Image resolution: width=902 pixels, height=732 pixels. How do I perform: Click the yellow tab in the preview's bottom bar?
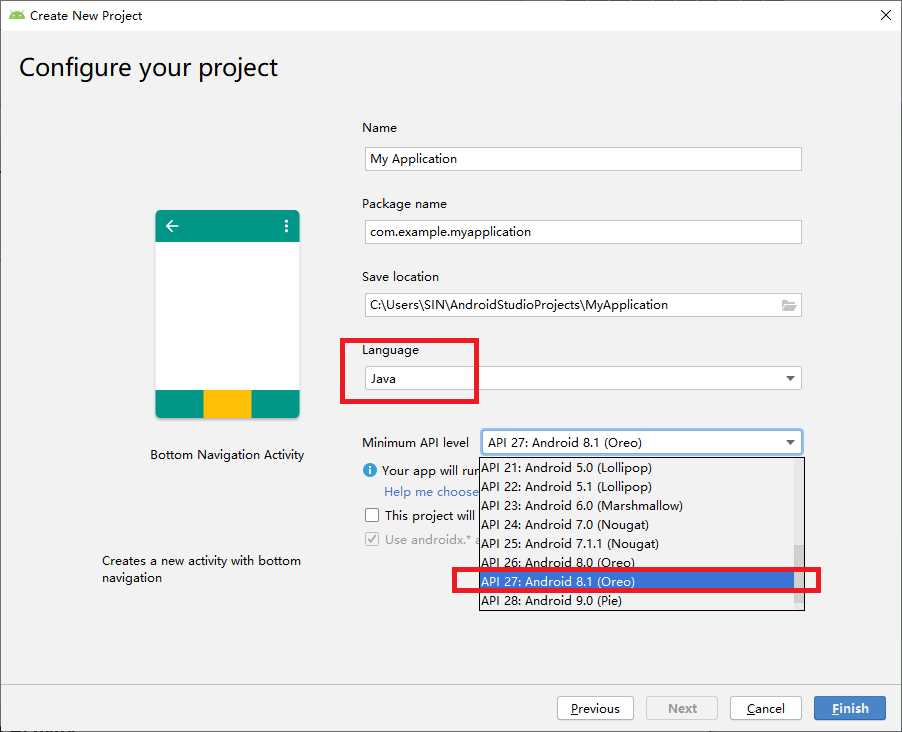point(227,404)
